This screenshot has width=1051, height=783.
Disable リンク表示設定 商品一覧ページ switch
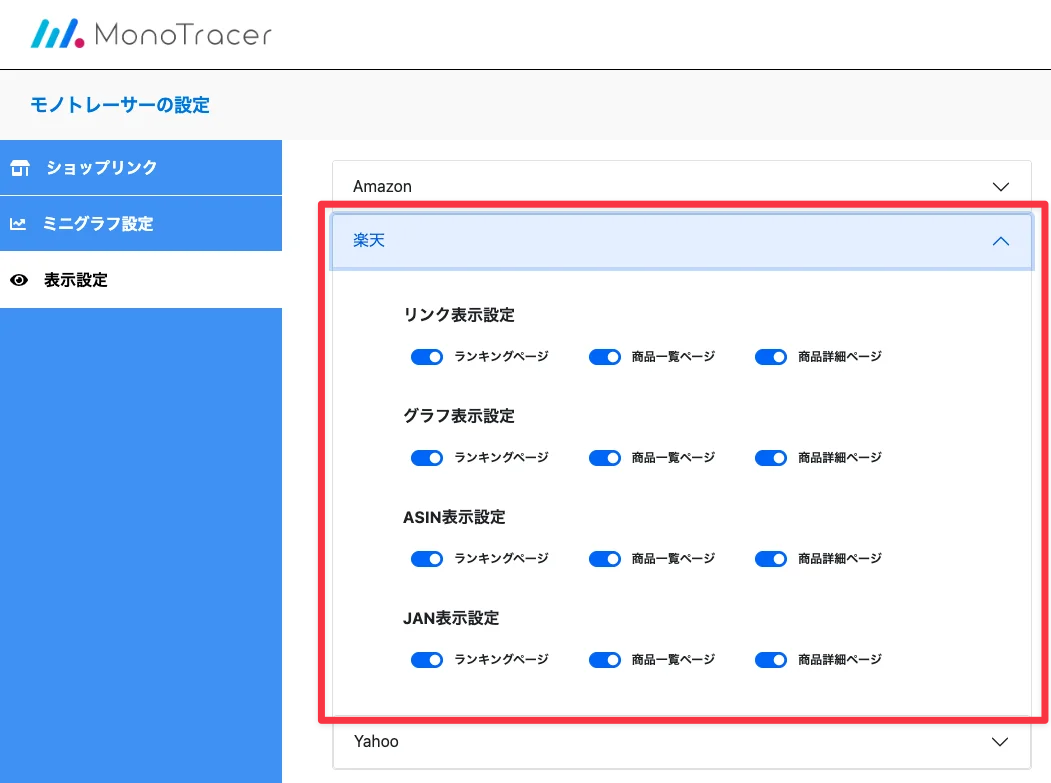[605, 357]
